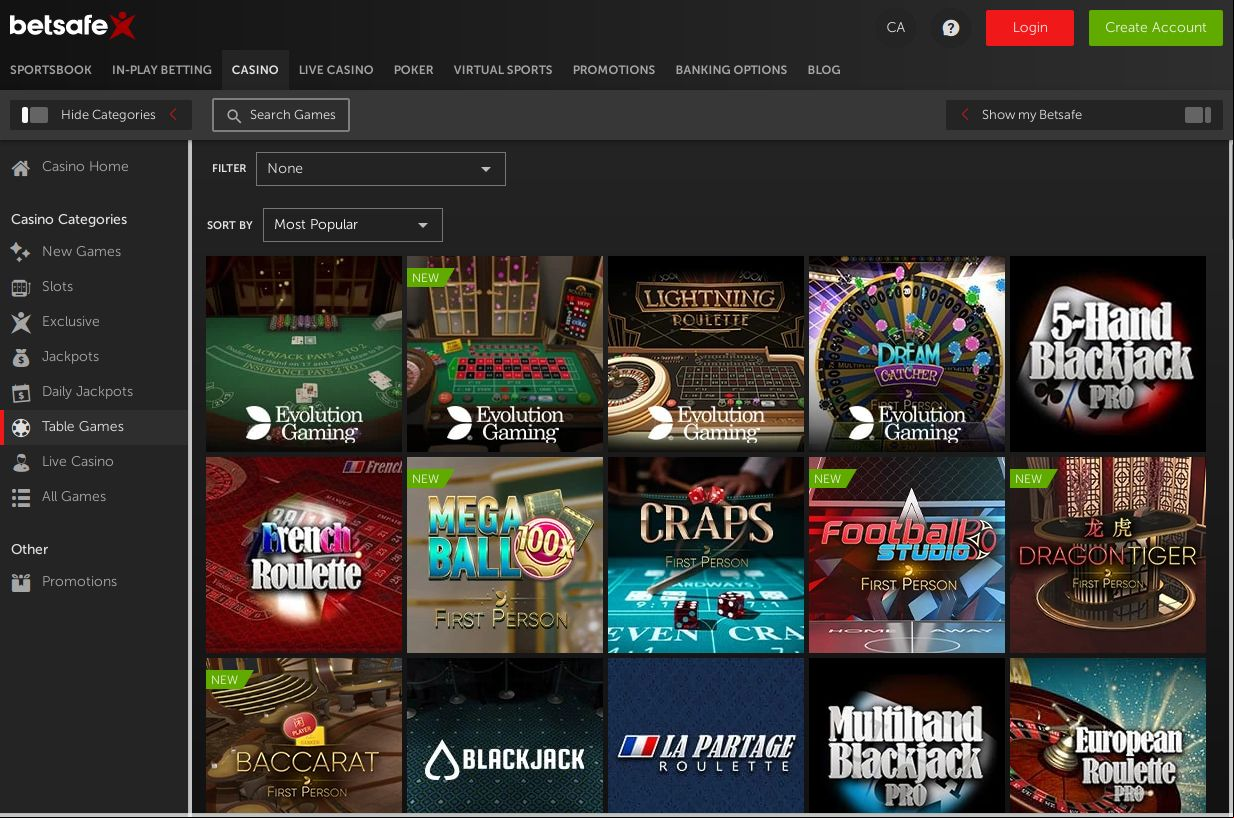Click the All Games list icon
The height and width of the screenshot is (818, 1234).
pos(20,497)
